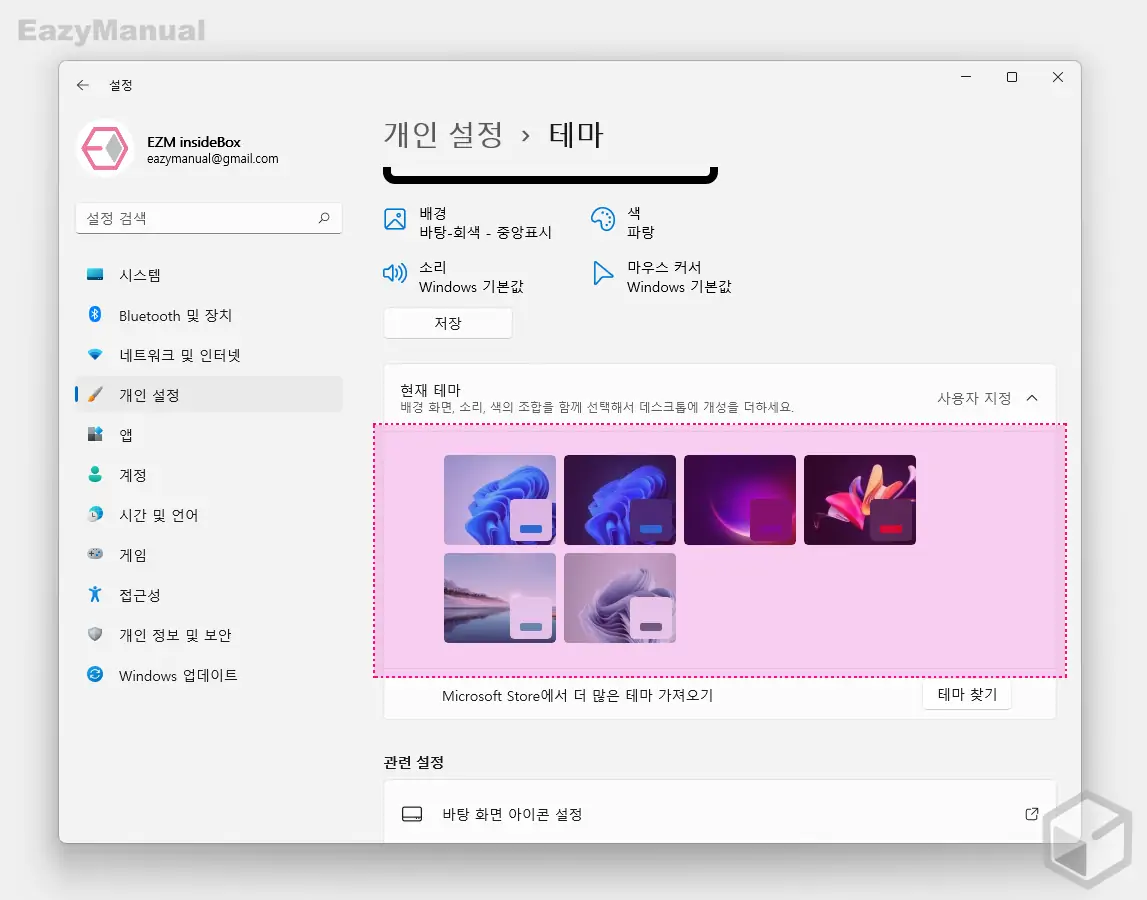Click the 관련 설정 heading
The height and width of the screenshot is (900, 1147).
pos(413,762)
